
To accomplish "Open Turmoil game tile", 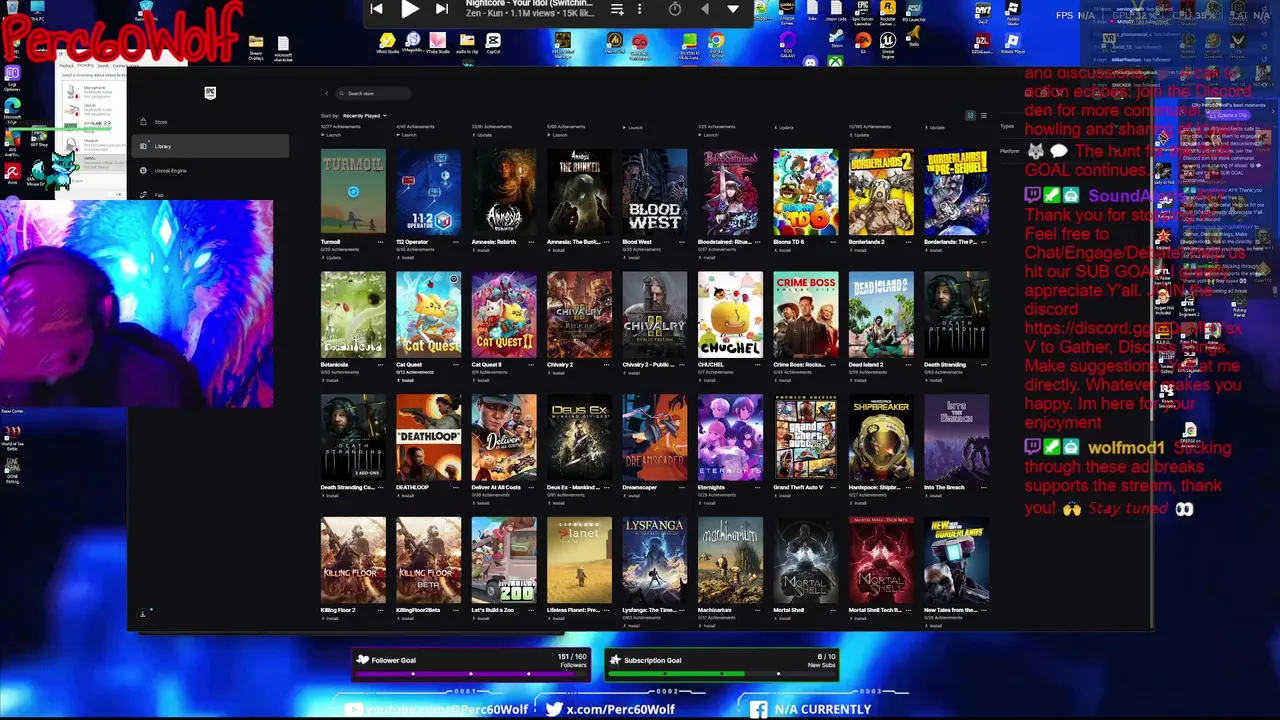I will pyautogui.click(x=353, y=192).
